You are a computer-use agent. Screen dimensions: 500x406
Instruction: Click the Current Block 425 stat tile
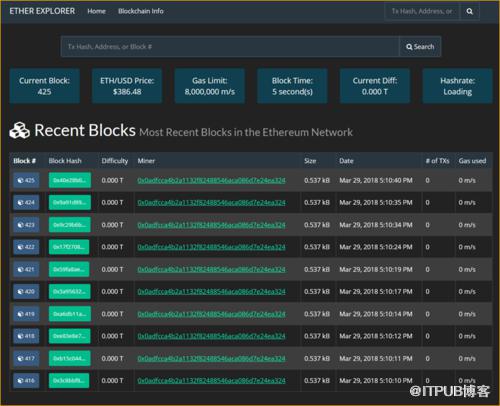(x=45, y=86)
